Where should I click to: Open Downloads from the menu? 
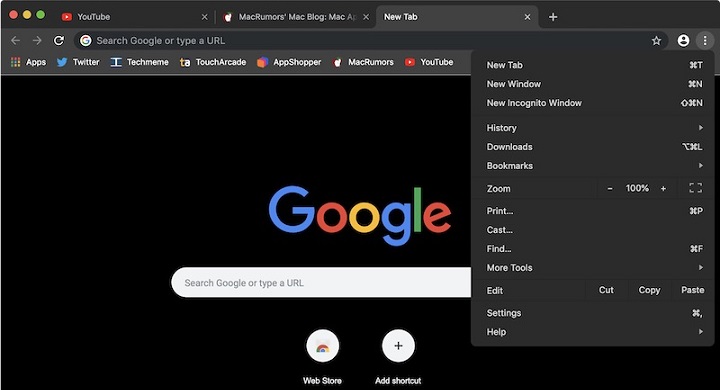pos(592,147)
